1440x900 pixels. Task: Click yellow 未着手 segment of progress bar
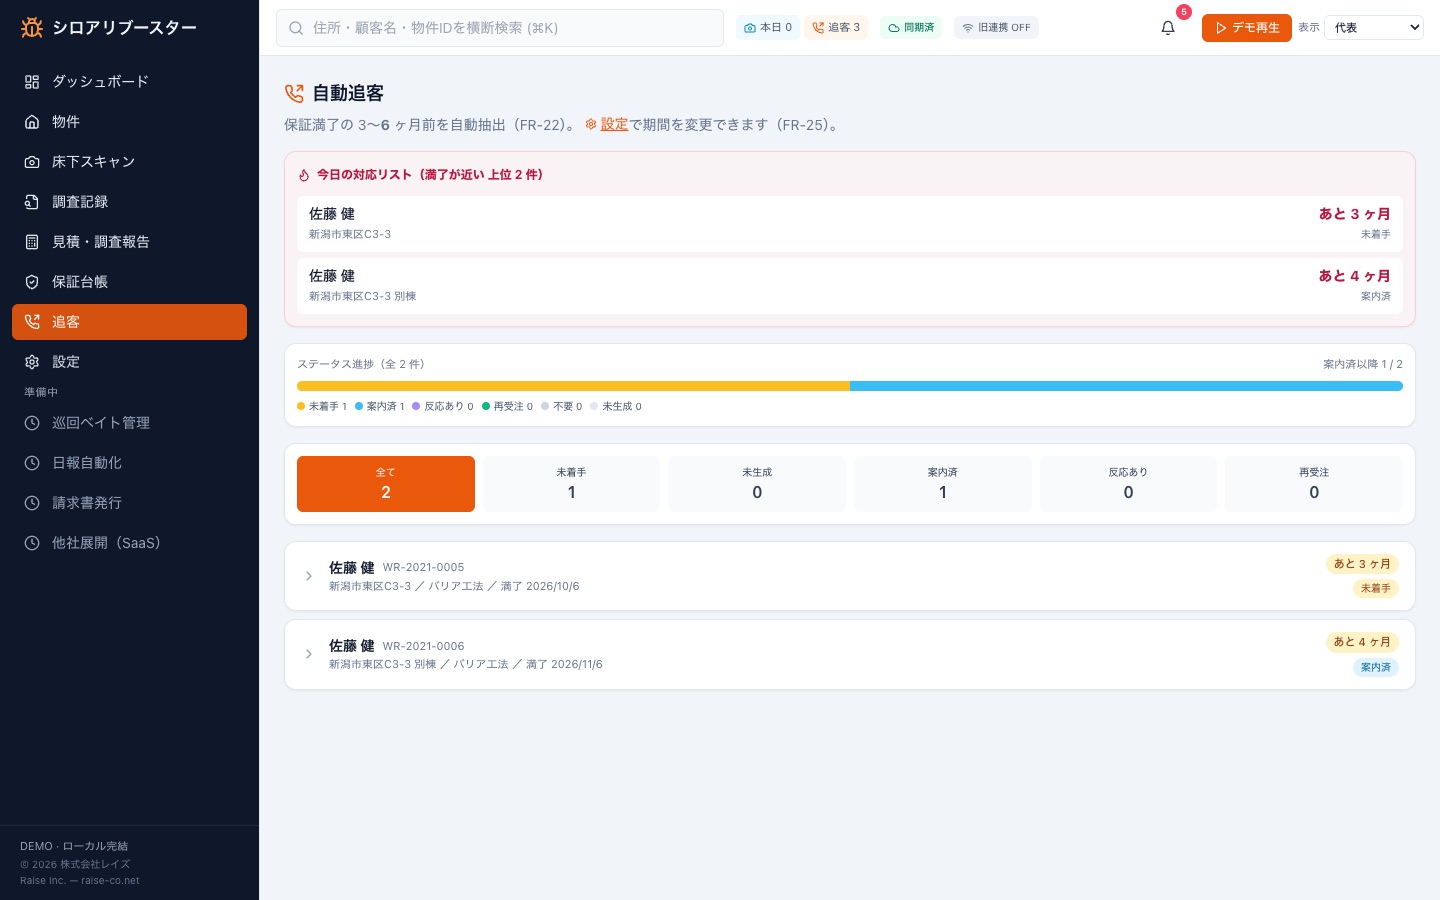coord(573,386)
